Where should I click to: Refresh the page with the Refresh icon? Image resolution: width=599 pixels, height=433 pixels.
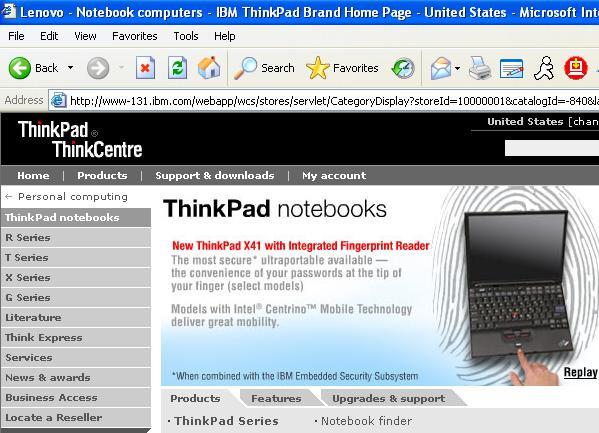[178, 68]
